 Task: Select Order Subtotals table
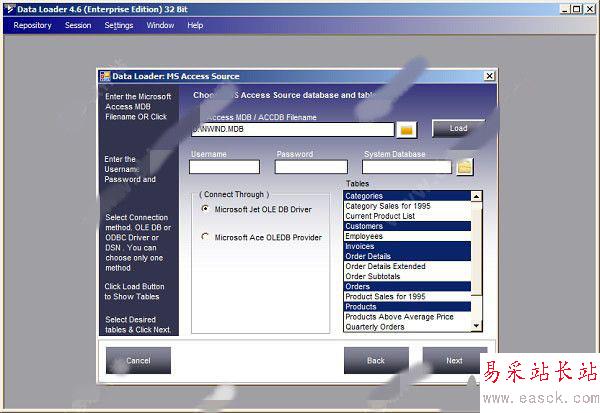point(408,276)
